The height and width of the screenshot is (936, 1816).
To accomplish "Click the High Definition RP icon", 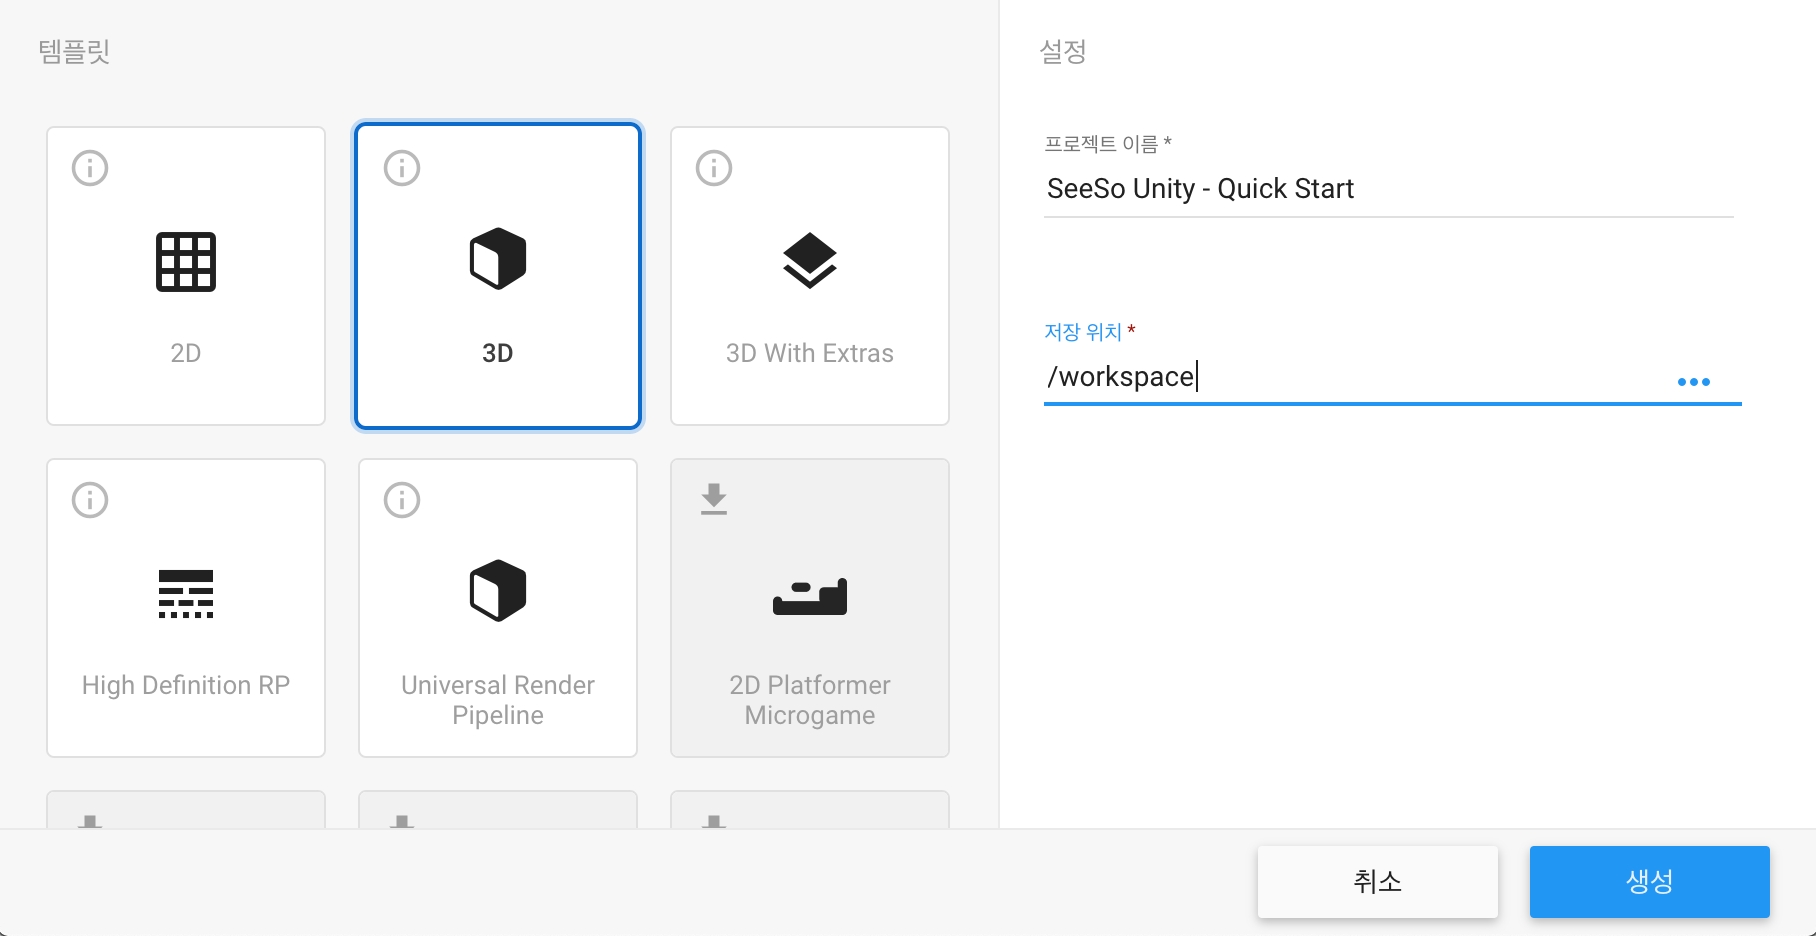I will (186, 594).
